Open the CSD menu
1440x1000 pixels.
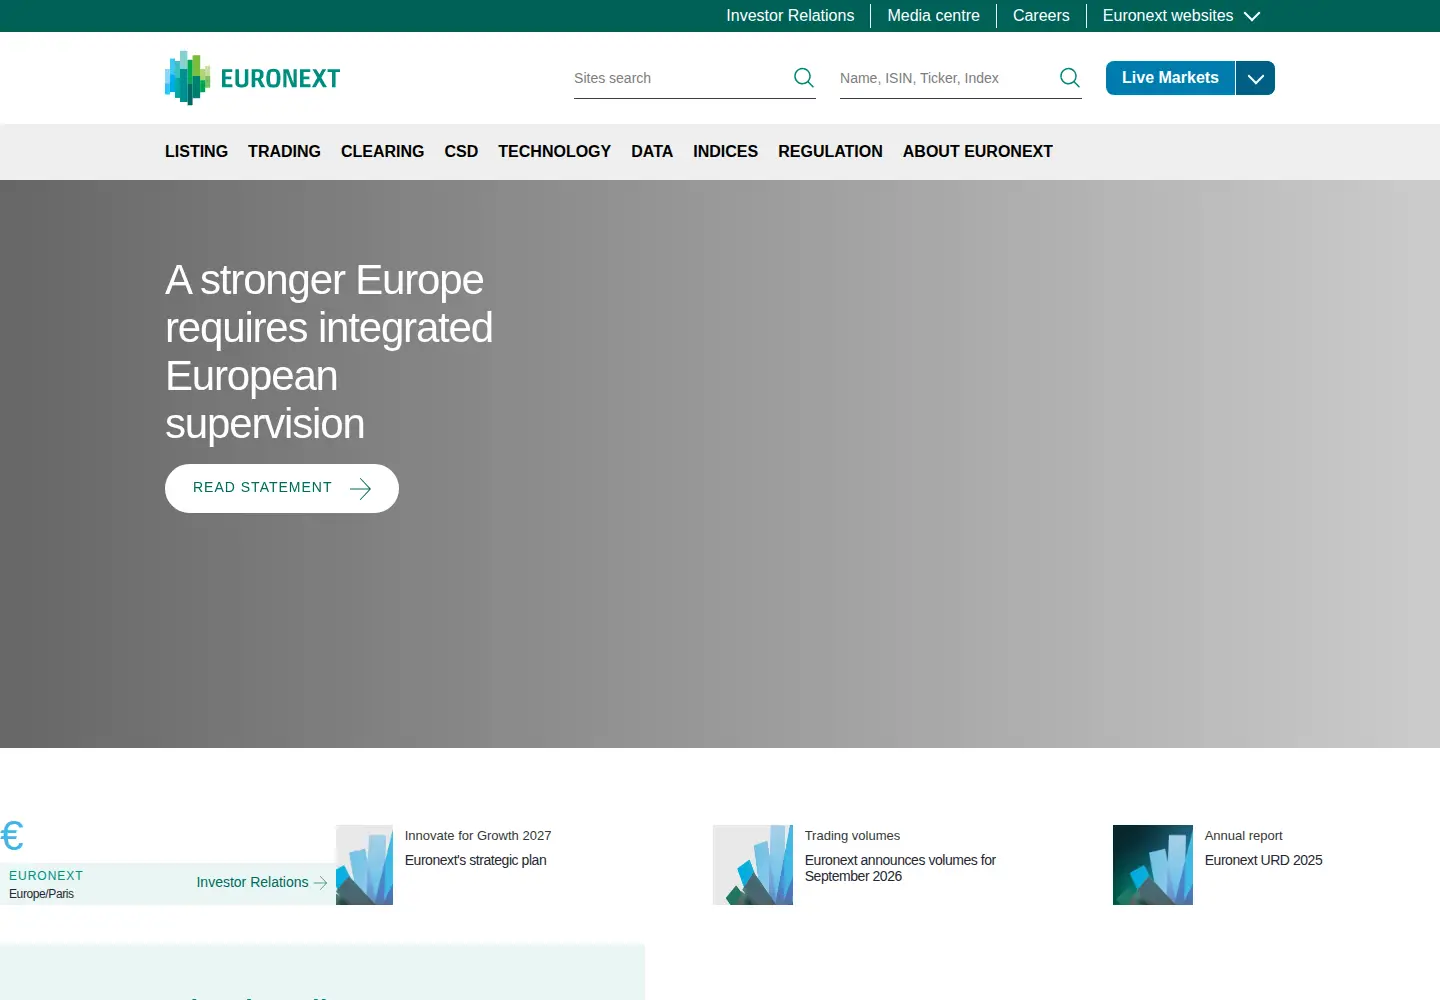point(461,152)
